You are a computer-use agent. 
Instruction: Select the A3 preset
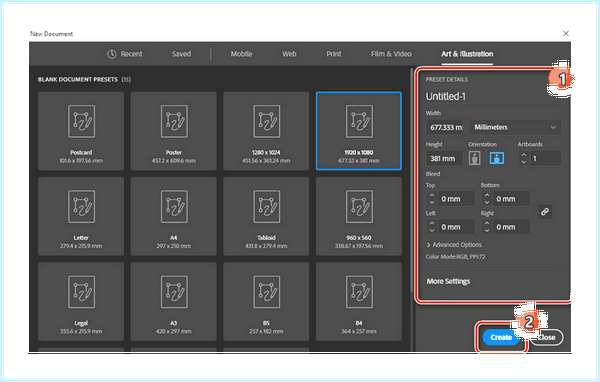(174, 302)
